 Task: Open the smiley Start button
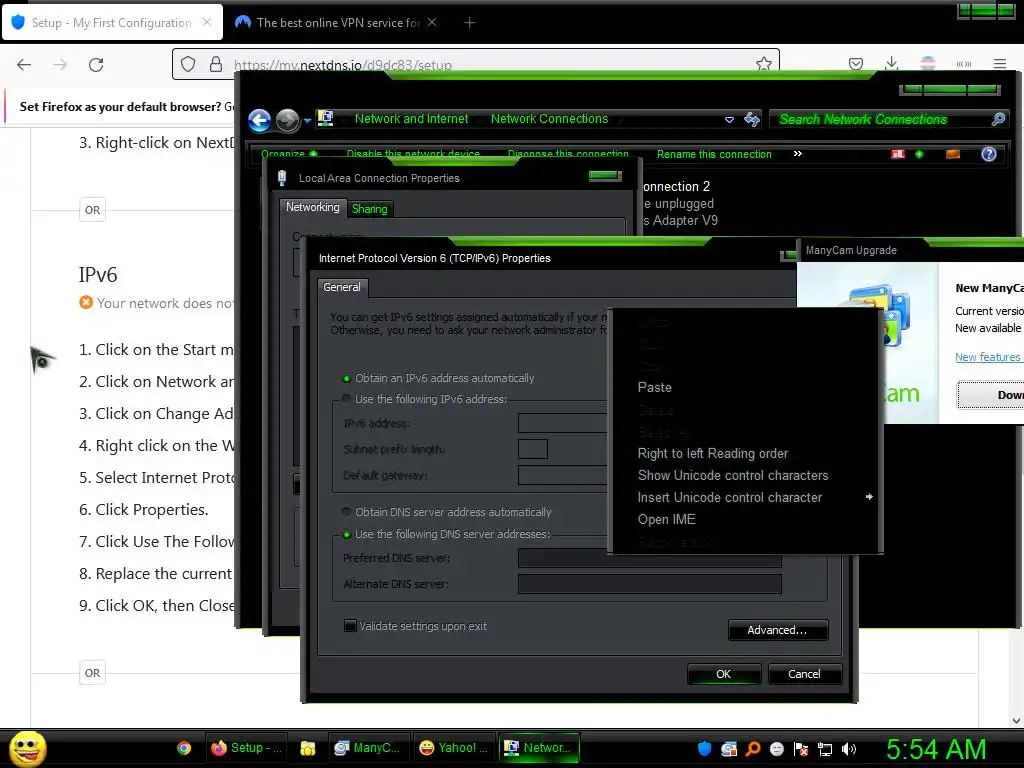click(x=27, y=748)
